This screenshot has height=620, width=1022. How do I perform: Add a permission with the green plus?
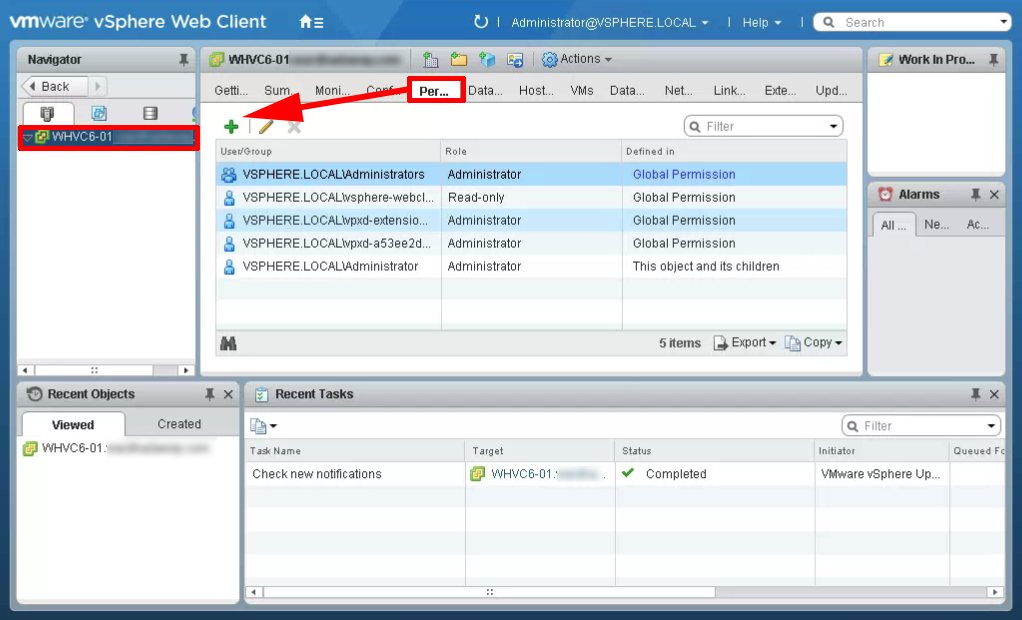[231, 126]
